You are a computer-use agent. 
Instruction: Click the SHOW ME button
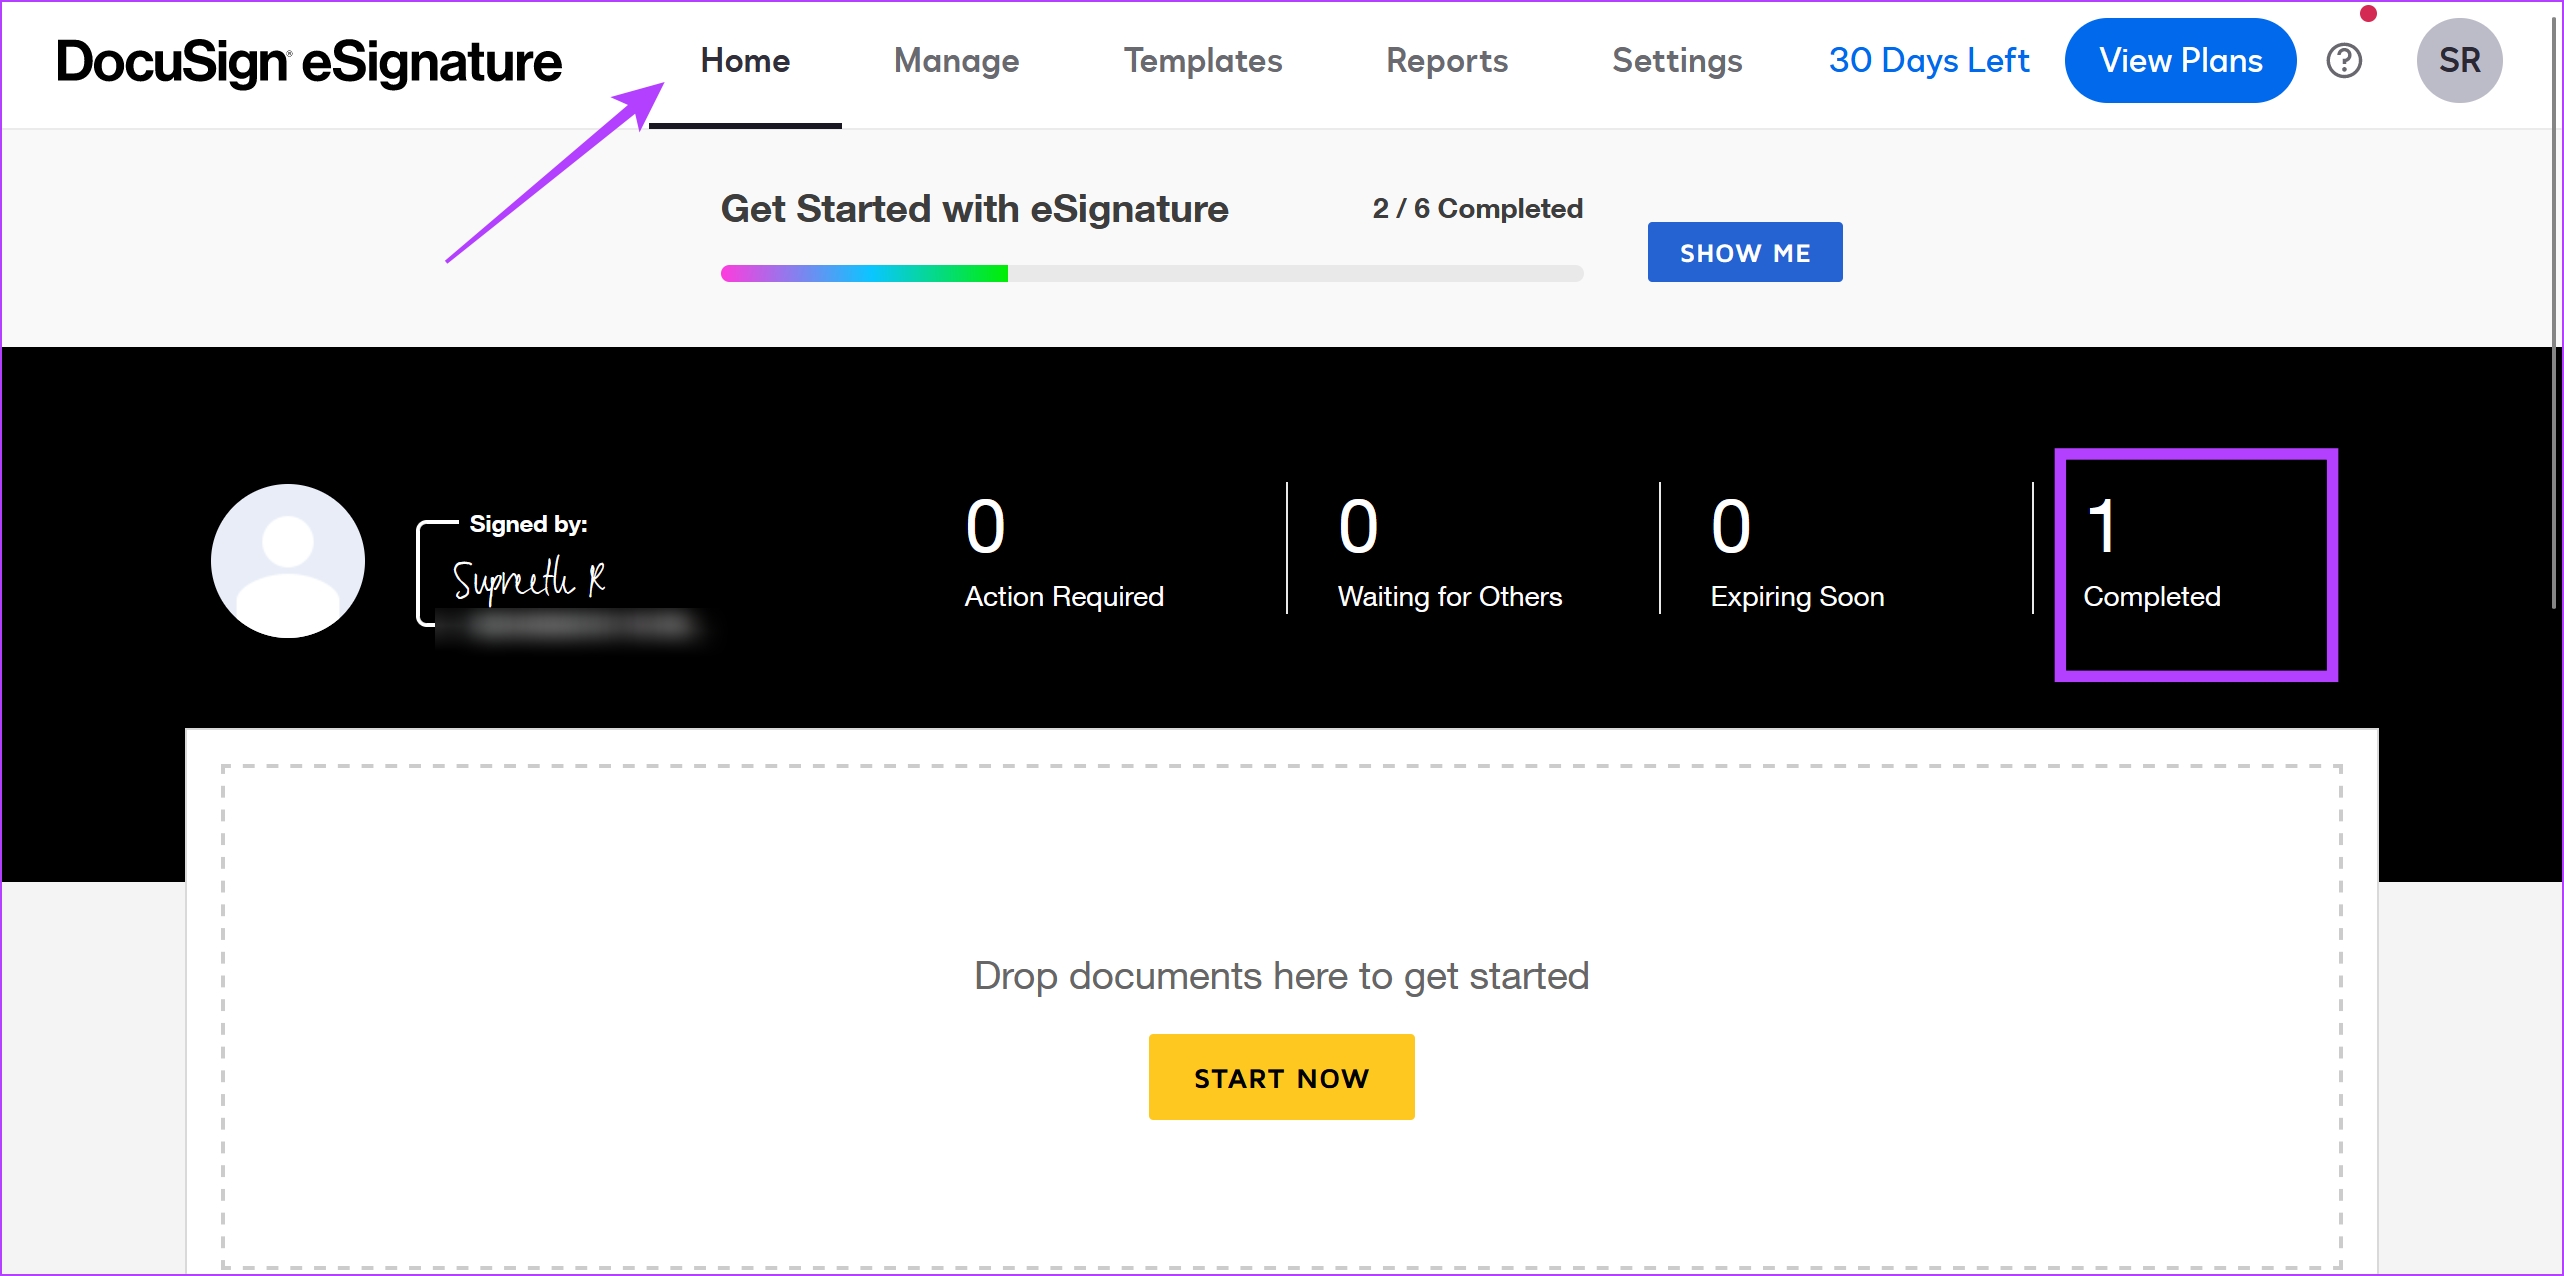[1745, 252]
